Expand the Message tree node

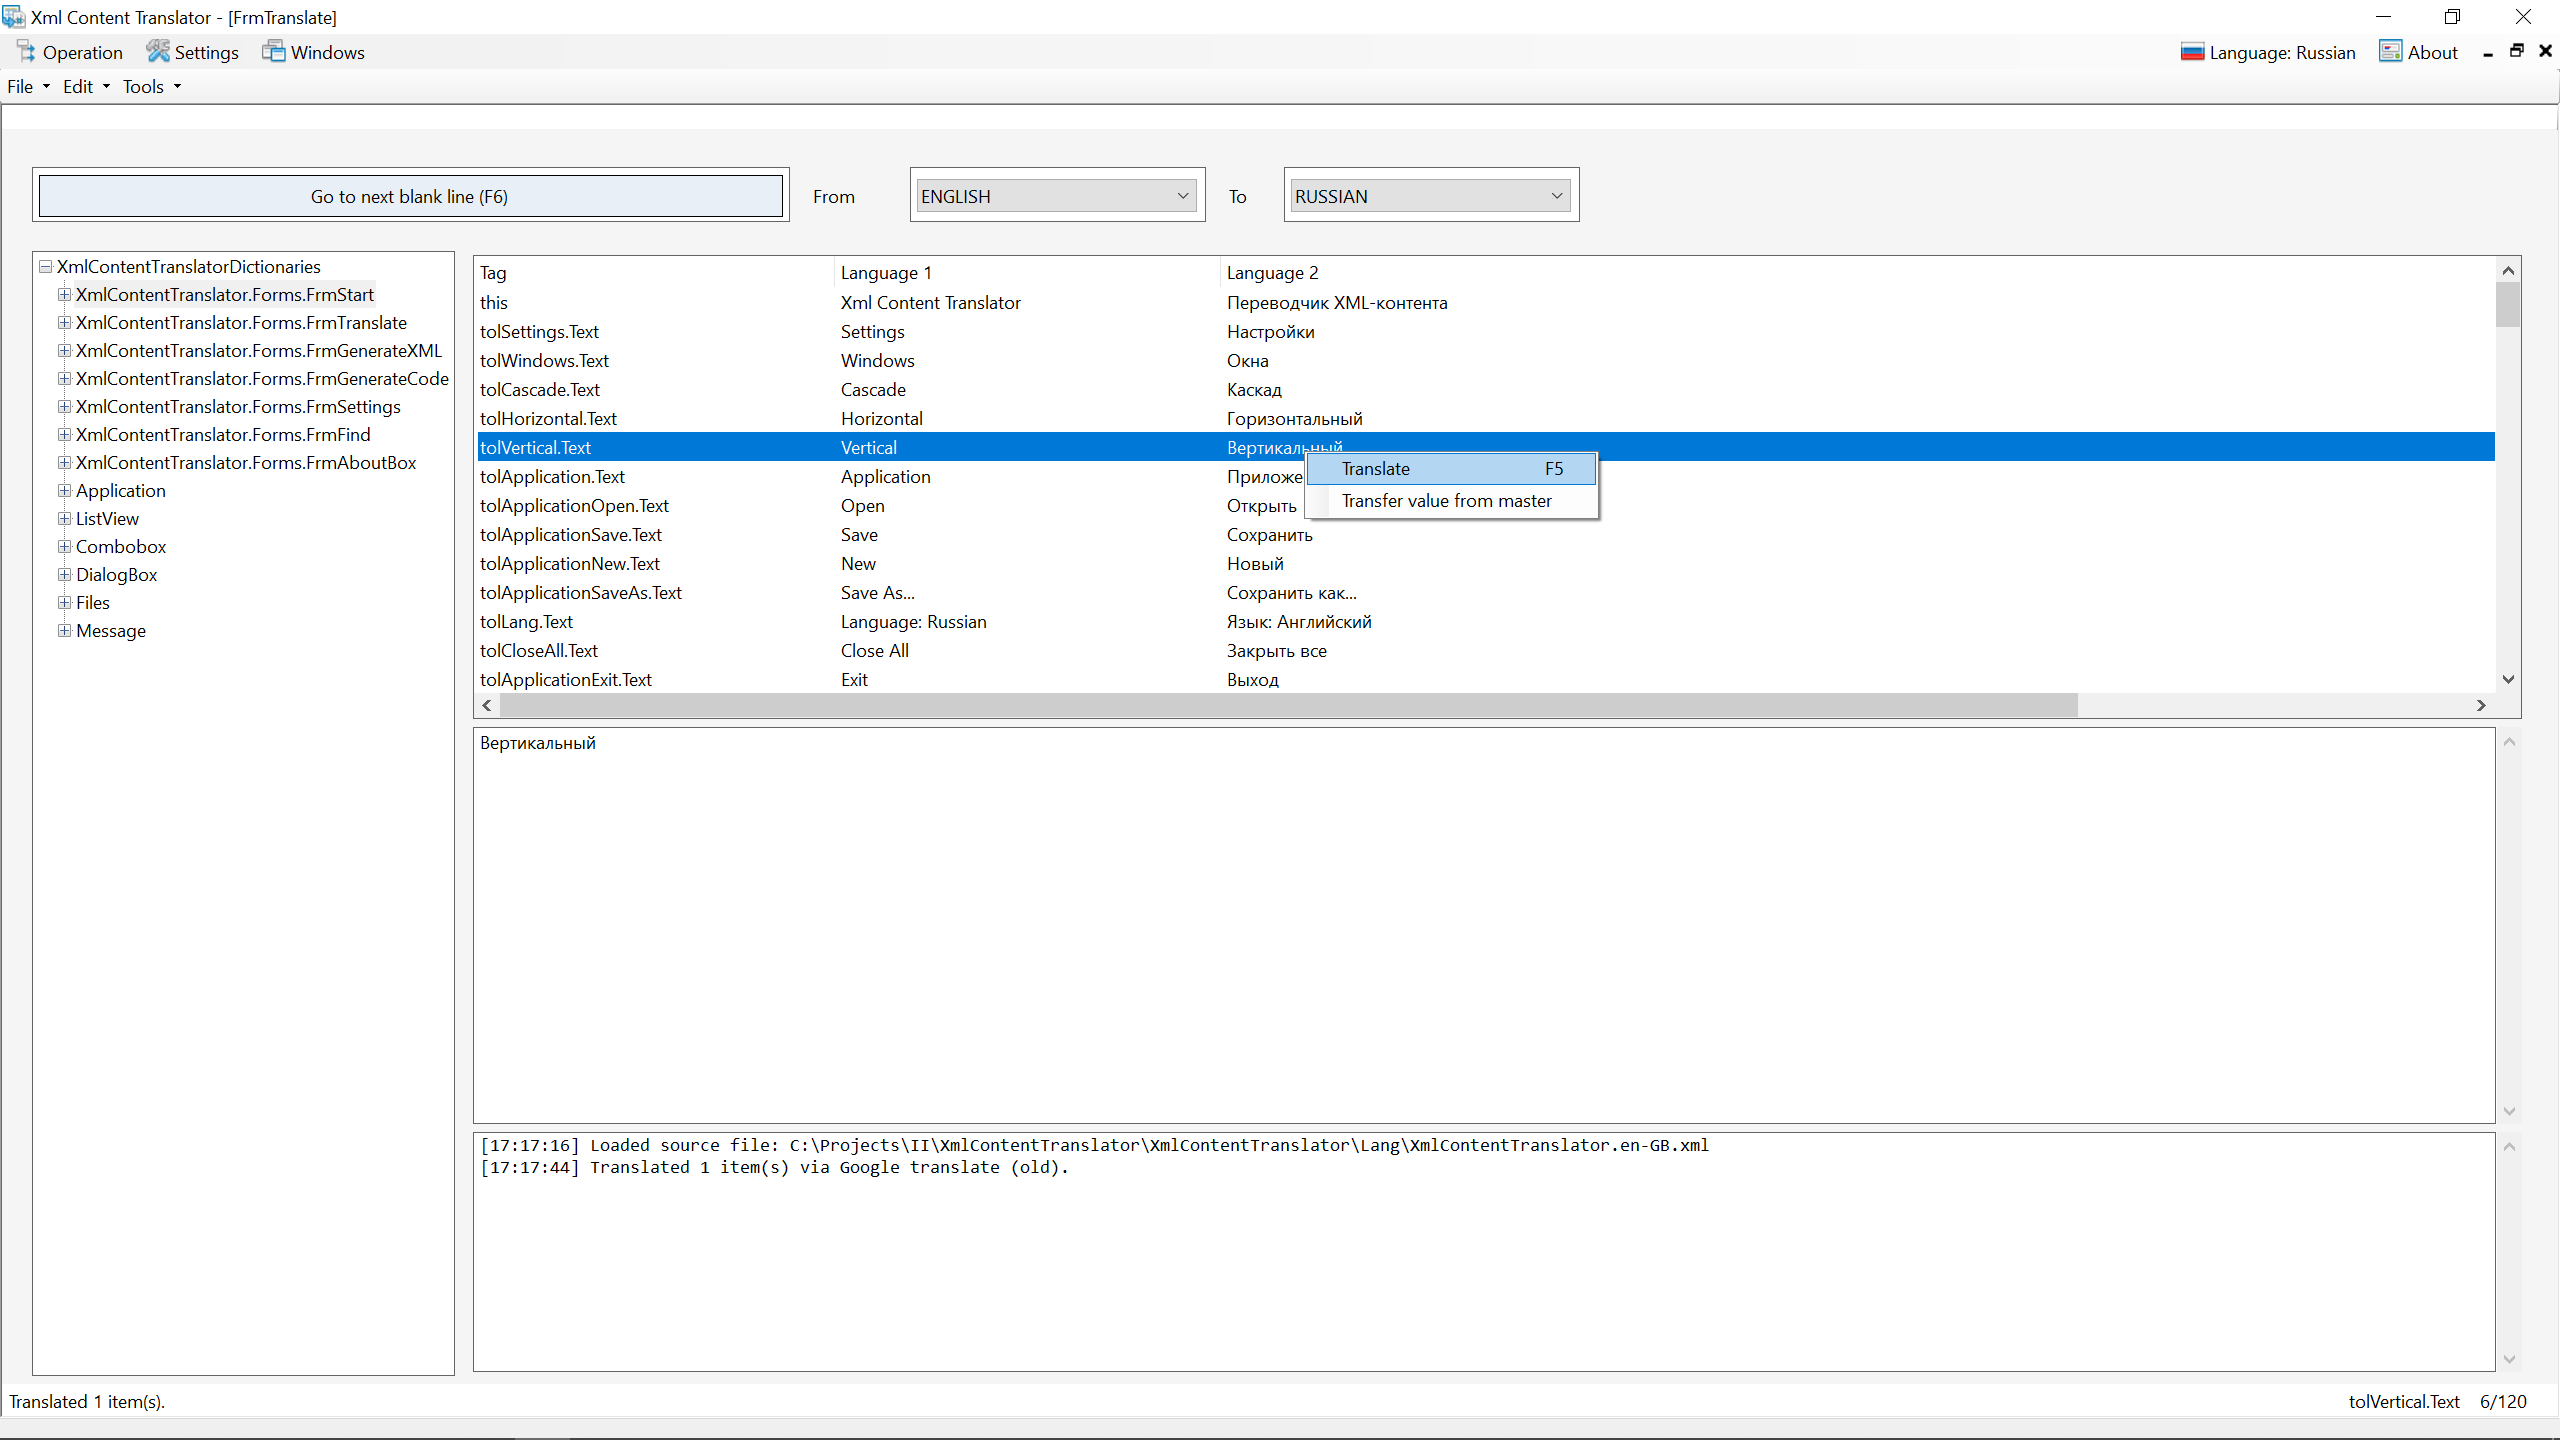pyautogui.click(x=64, y=631)
